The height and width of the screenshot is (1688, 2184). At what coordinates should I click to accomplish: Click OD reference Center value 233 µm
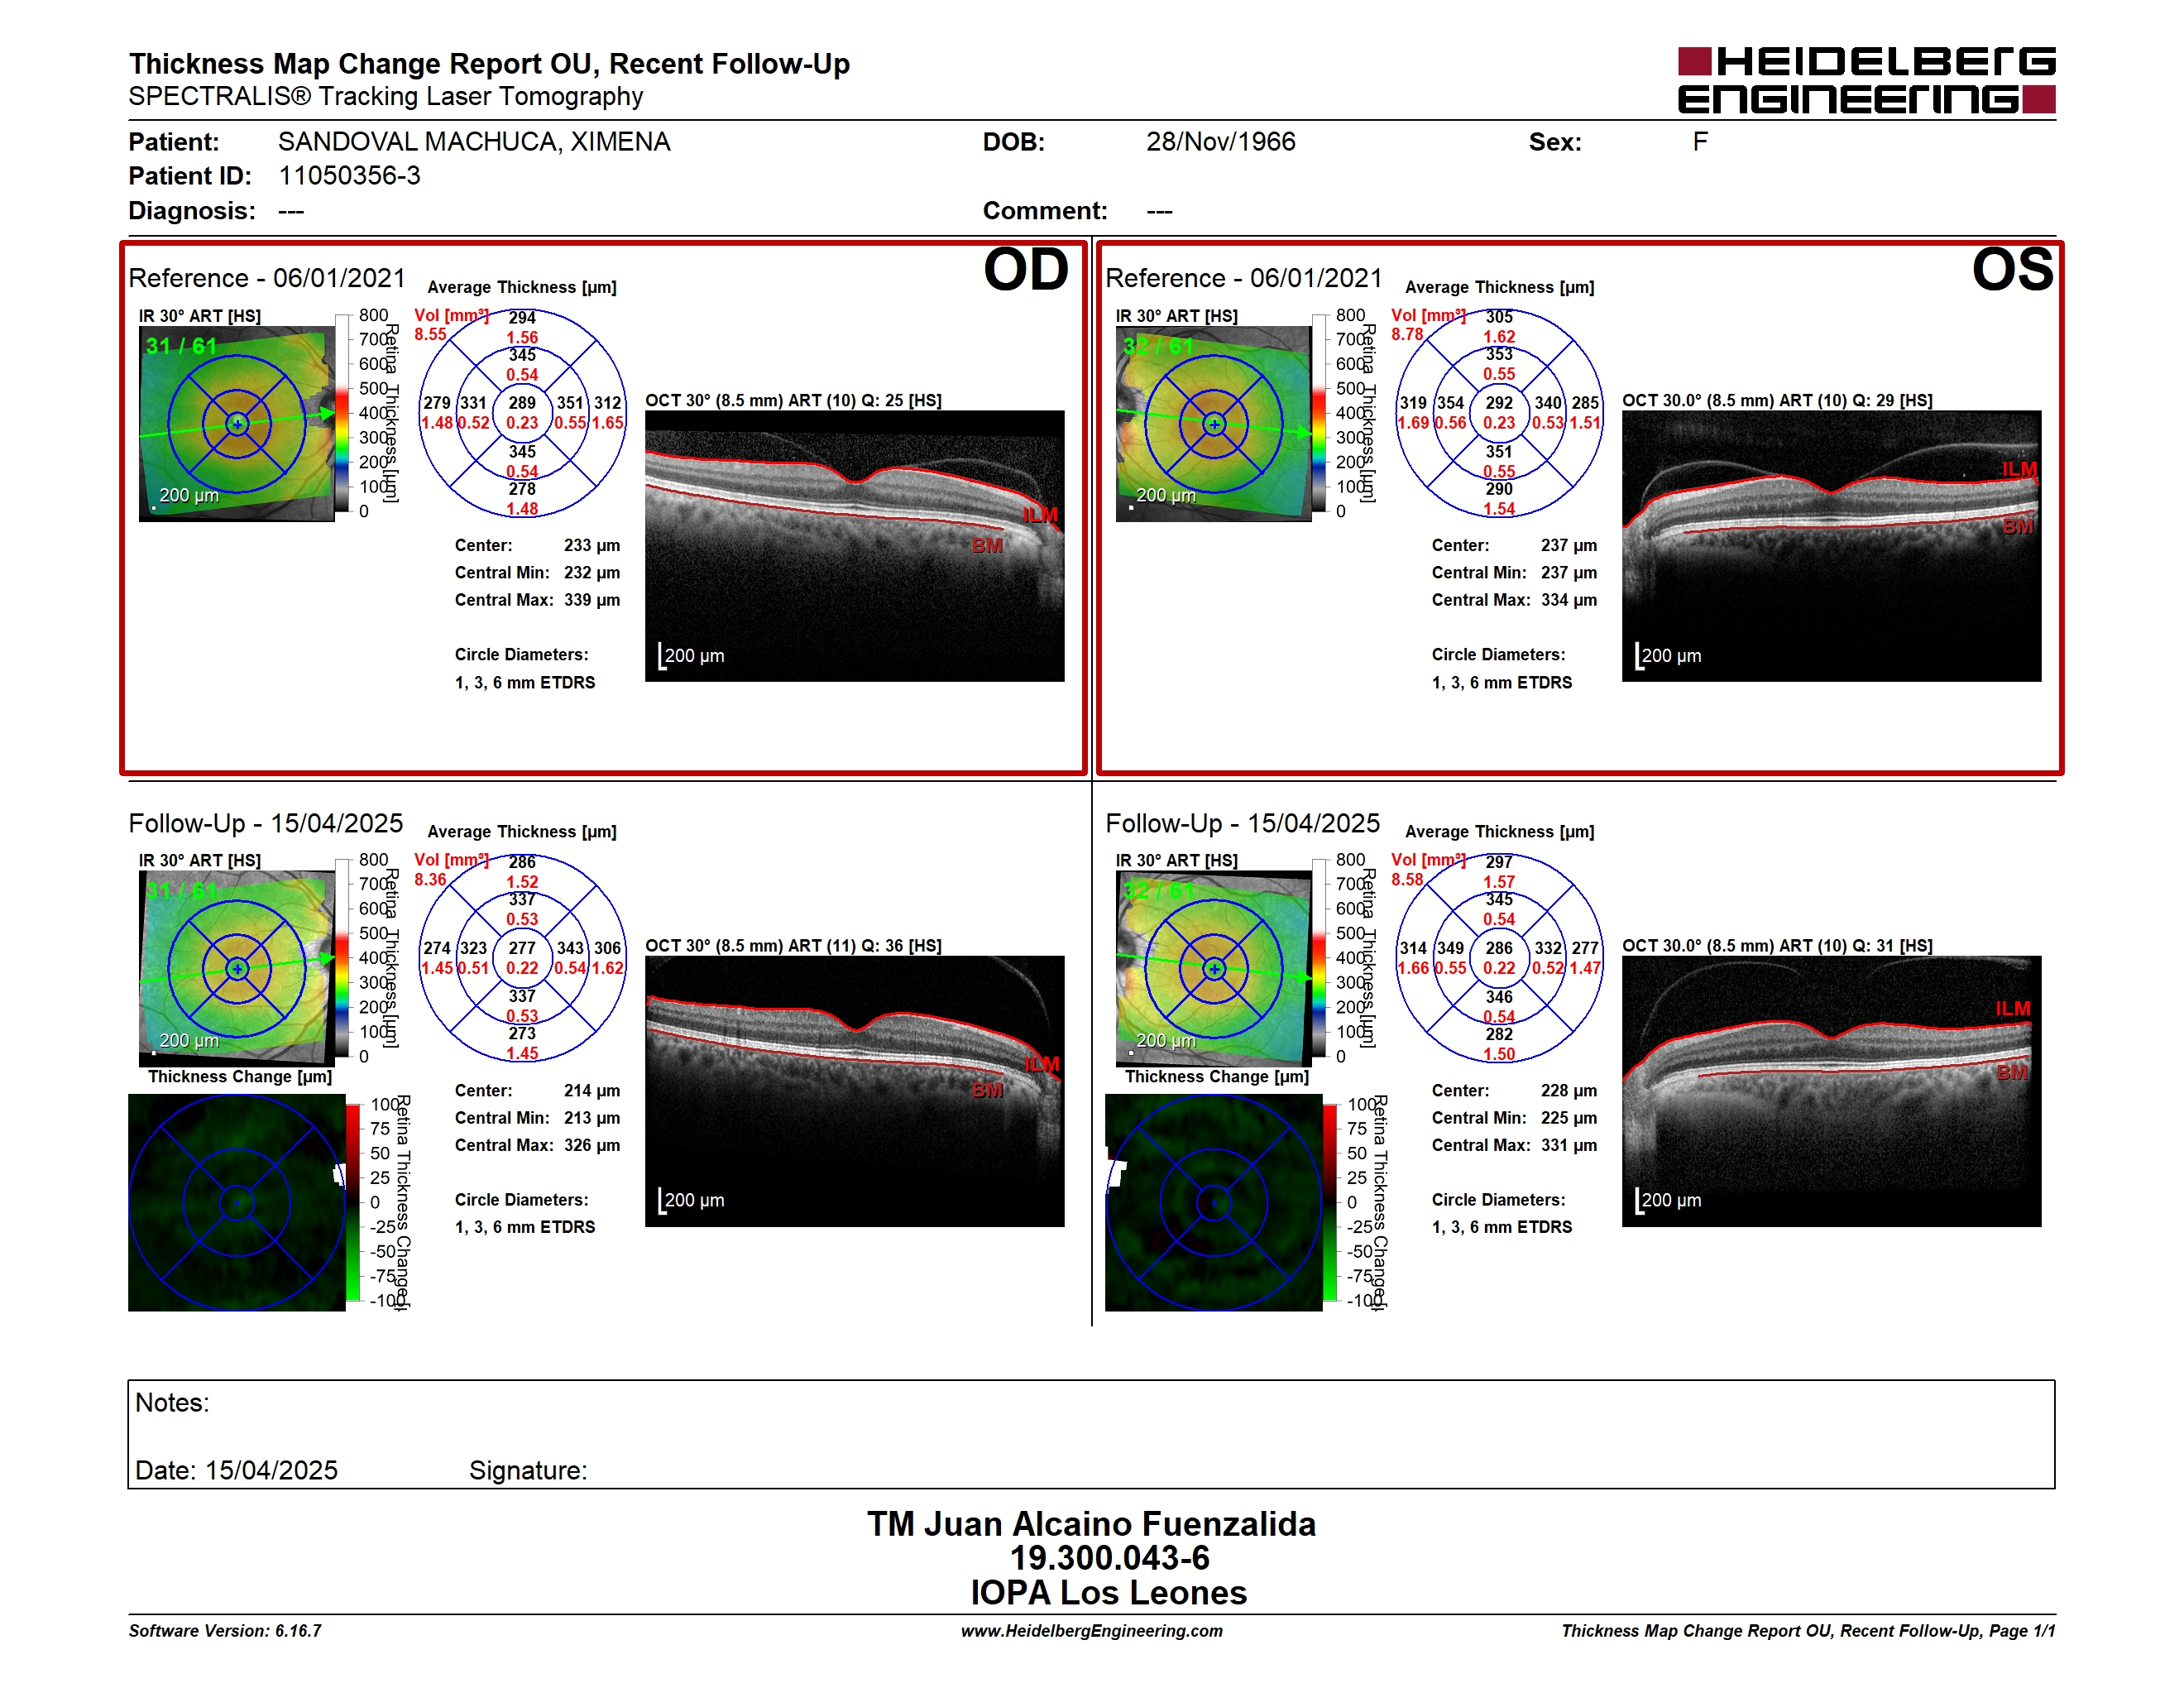592,546
